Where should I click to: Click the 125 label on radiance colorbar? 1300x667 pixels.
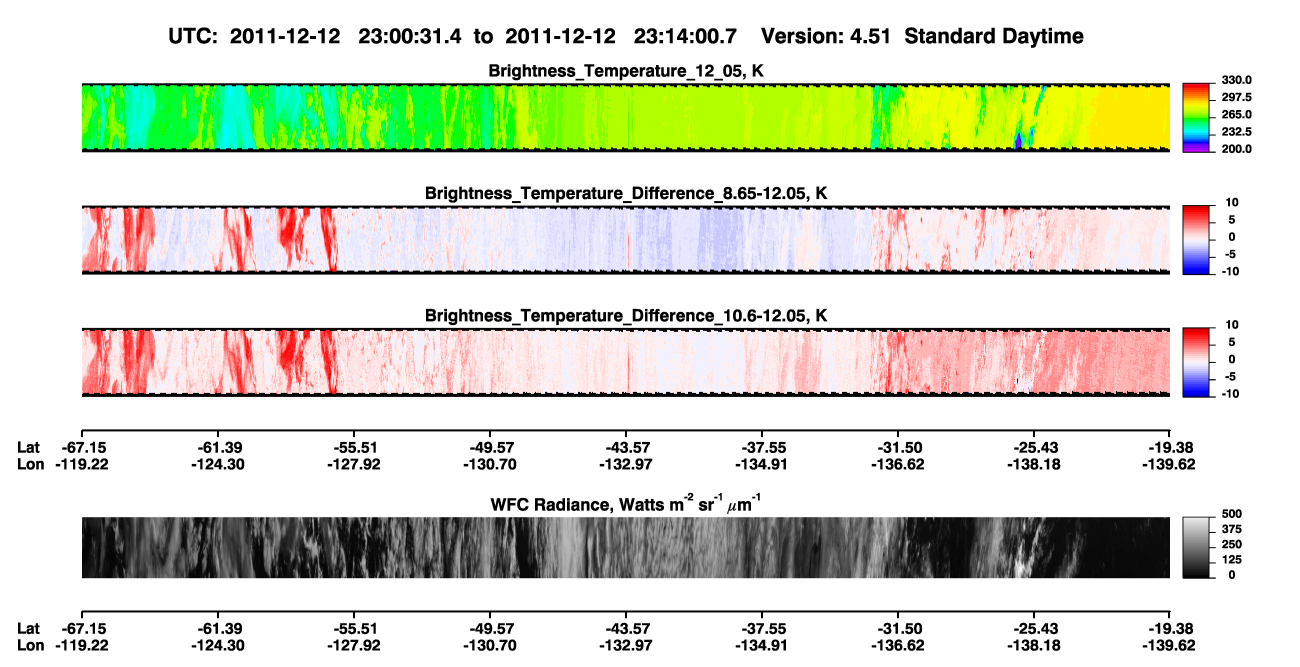(1231, 559)
